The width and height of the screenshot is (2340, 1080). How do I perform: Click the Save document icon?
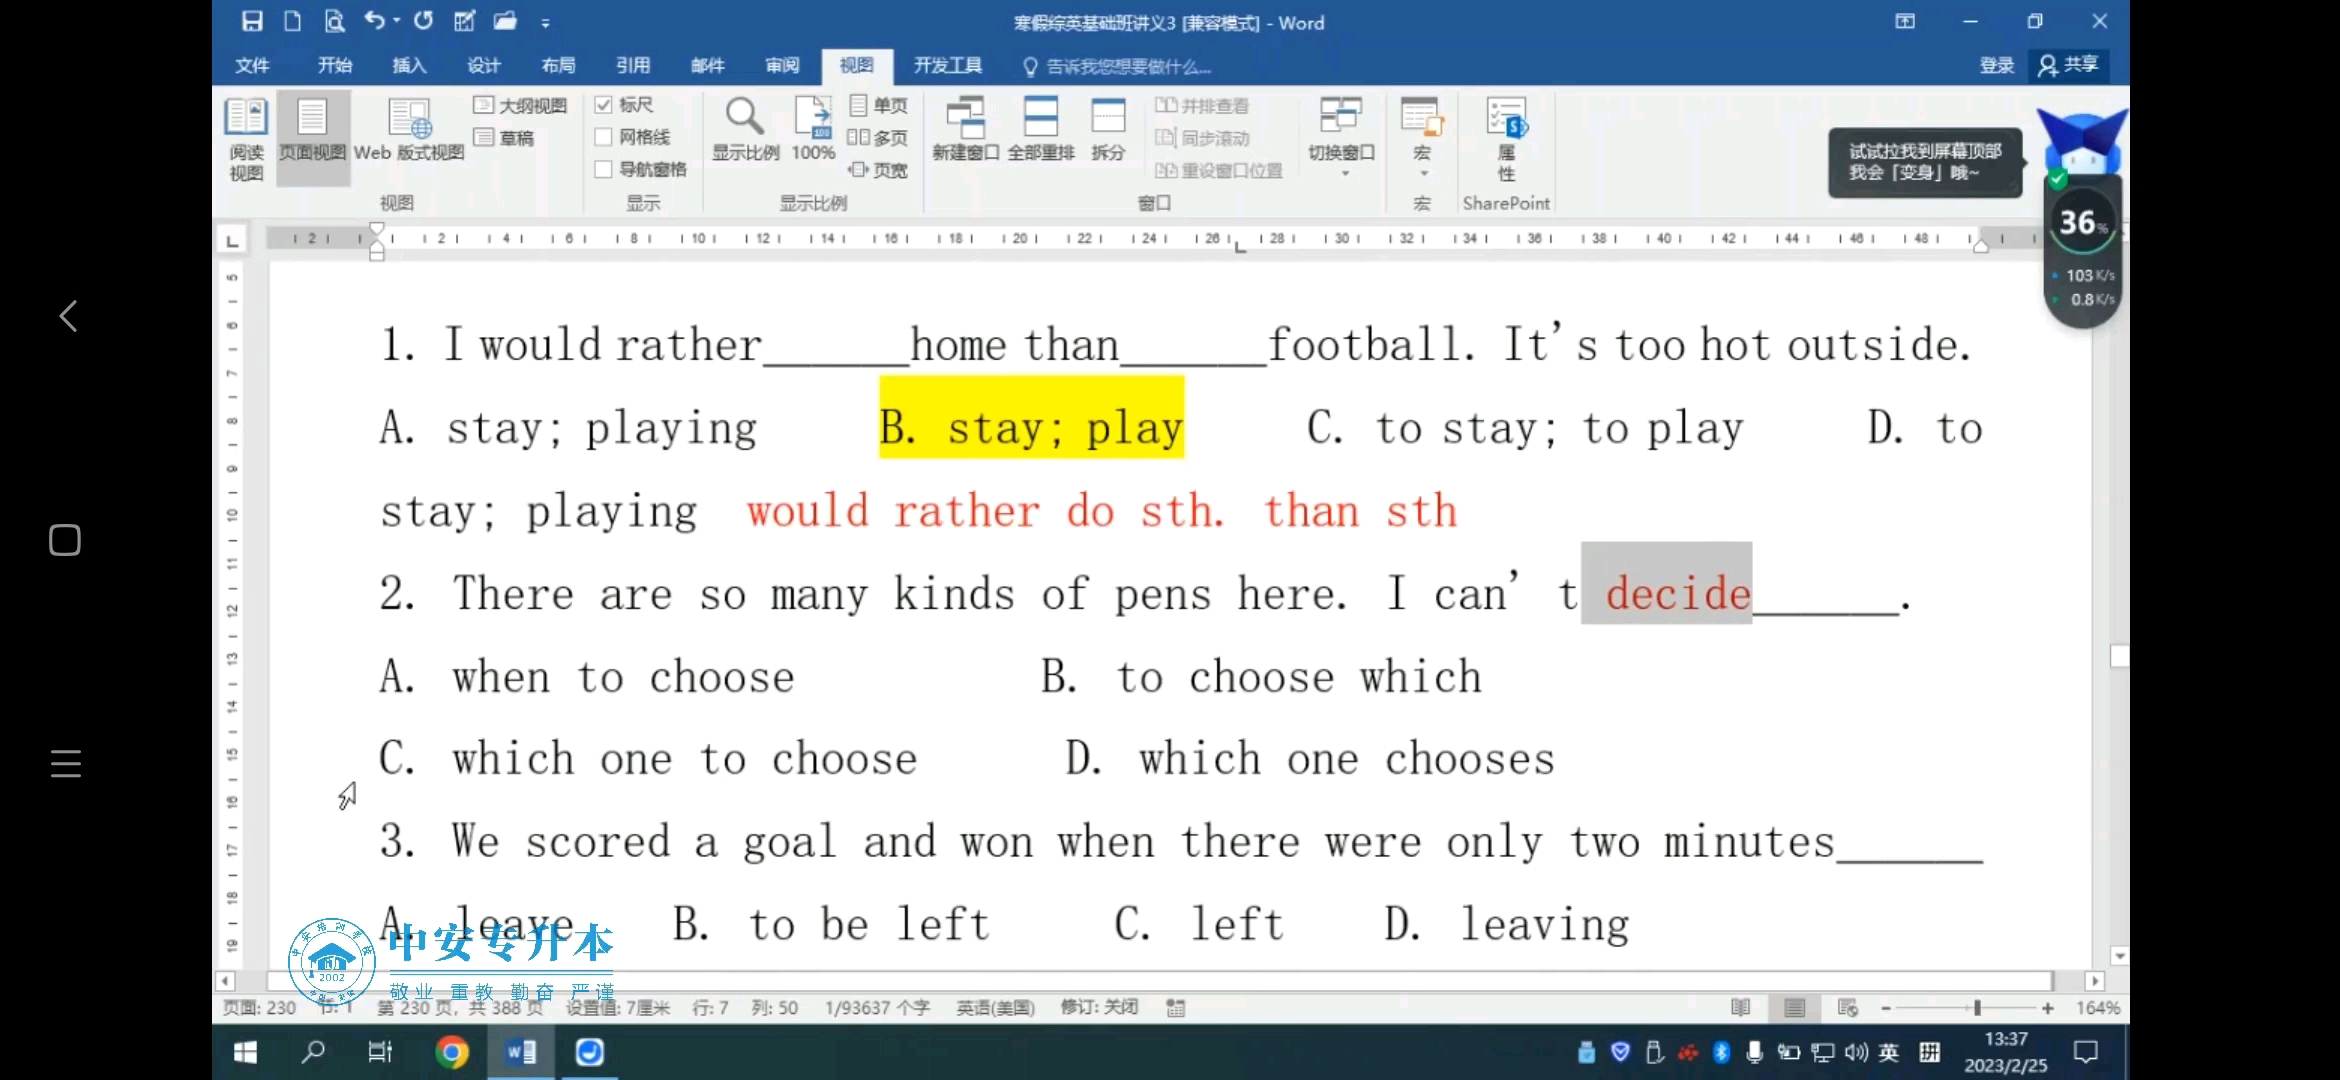(x=251, y=21)
